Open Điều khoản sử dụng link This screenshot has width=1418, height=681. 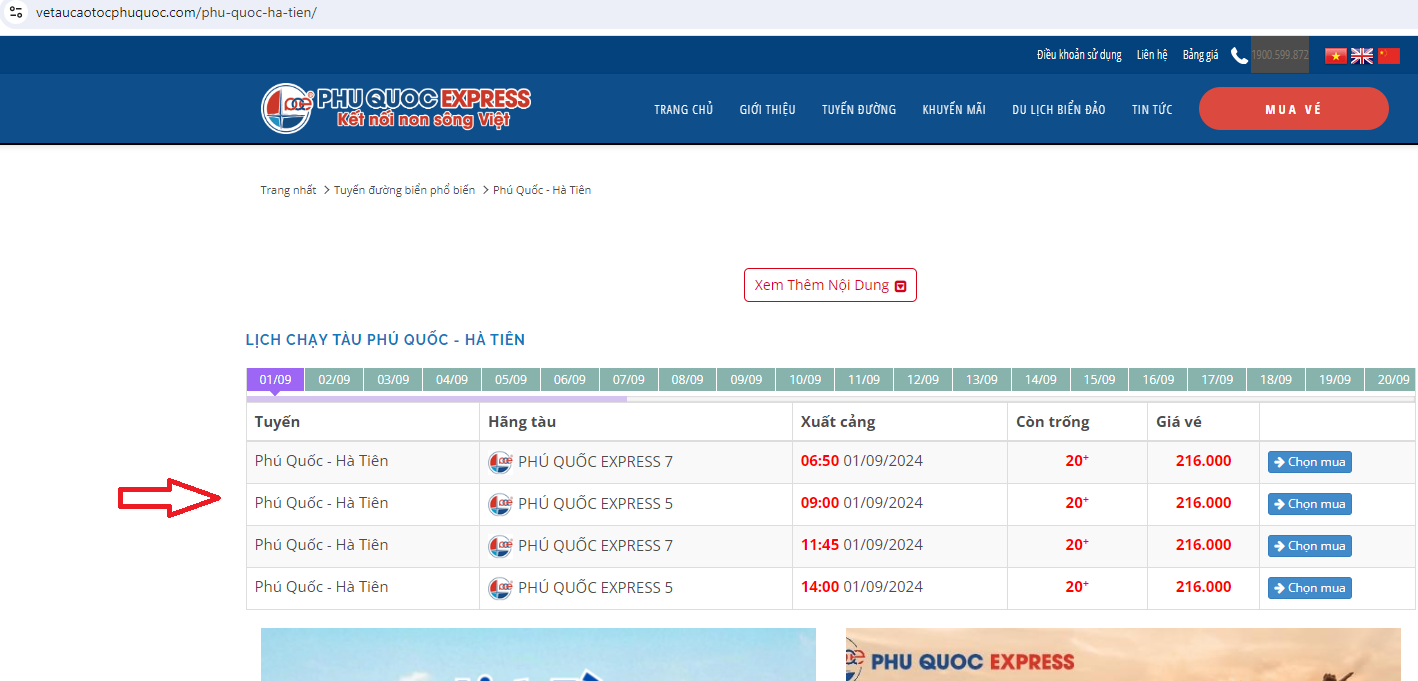[x=1079, y=55]
